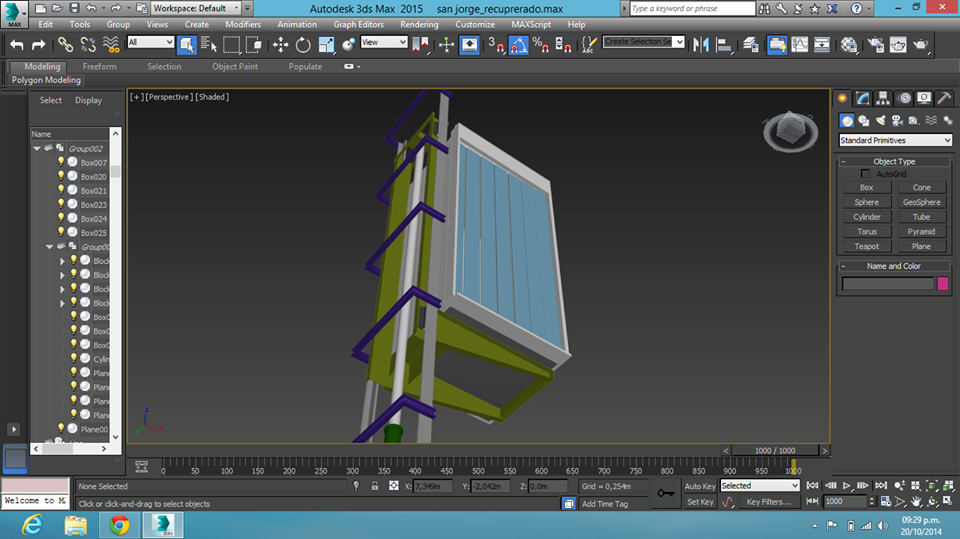960x539 pixels.
Task: Toggle visibility lightbulb for Box007
Action: pyautogui.click(x=61, y=162)
